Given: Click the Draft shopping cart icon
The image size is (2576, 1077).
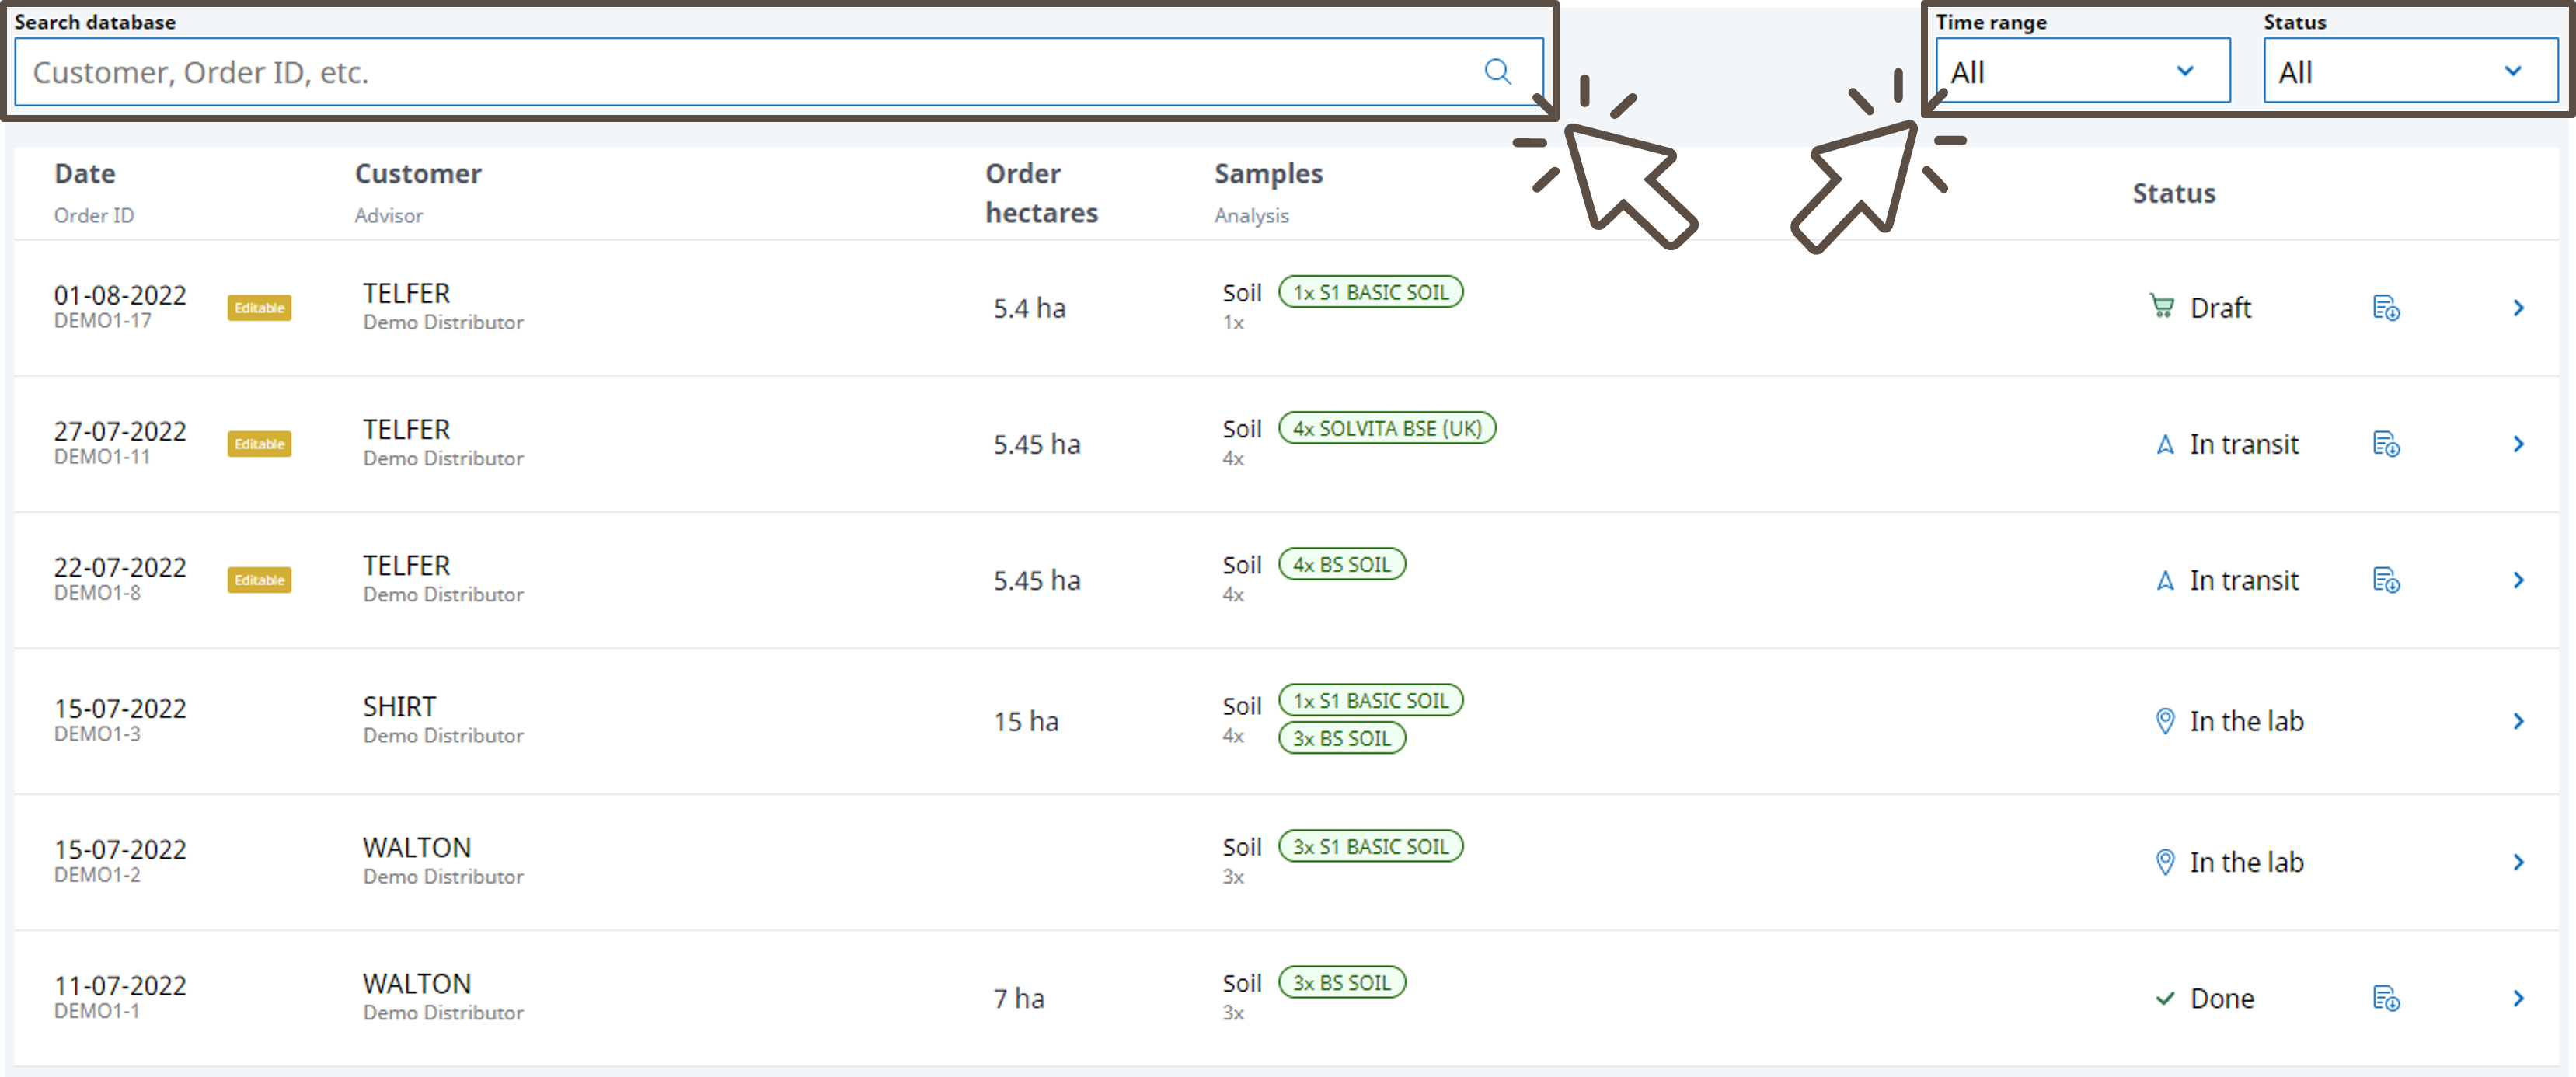Looking at the screenshot, I should pos(2161,307).
